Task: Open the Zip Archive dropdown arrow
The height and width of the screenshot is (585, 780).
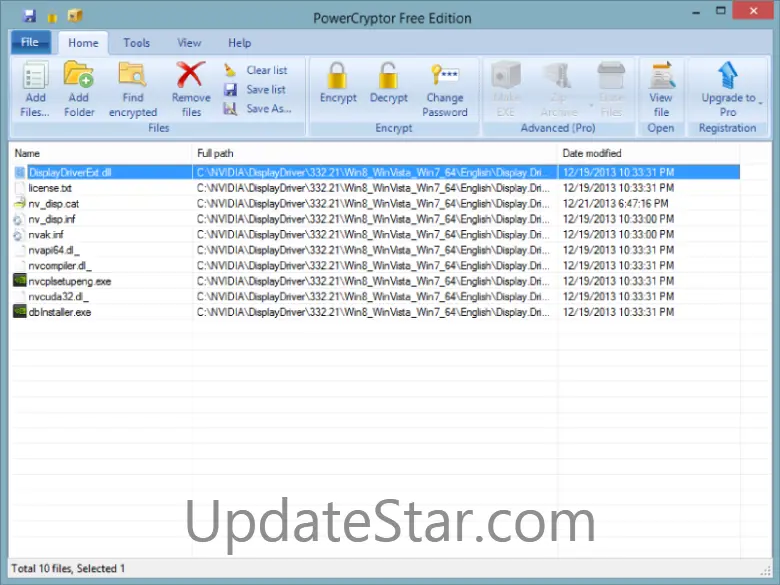Action: (x=591, y=105)
